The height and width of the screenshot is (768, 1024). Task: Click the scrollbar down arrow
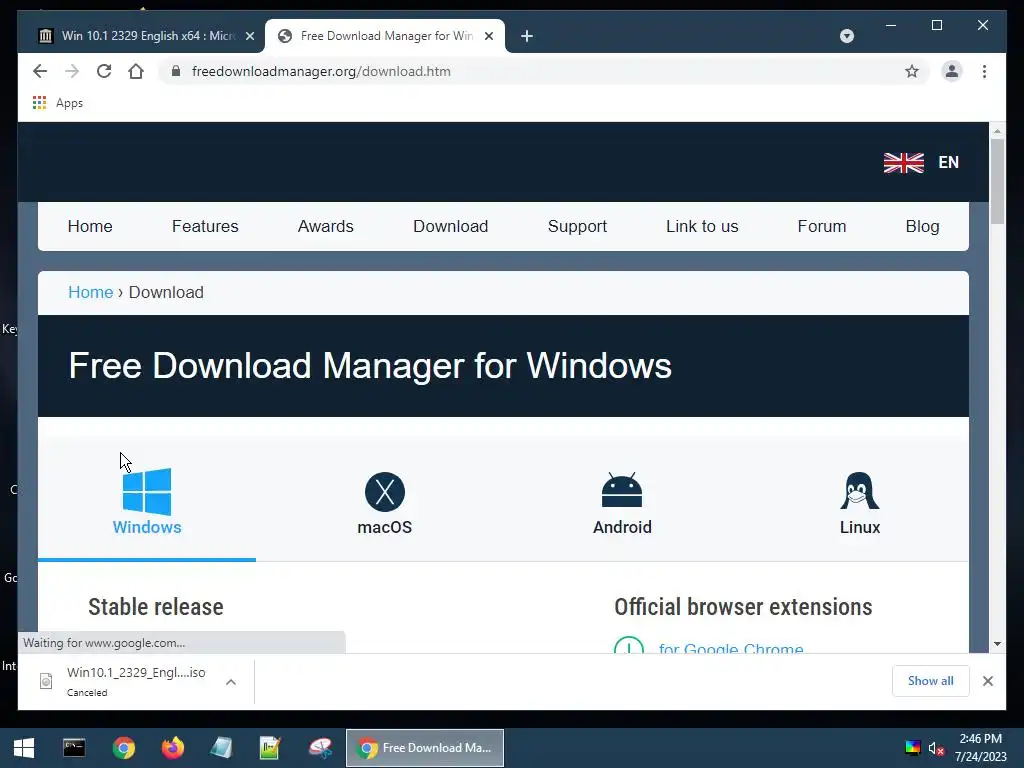point(997,644)
